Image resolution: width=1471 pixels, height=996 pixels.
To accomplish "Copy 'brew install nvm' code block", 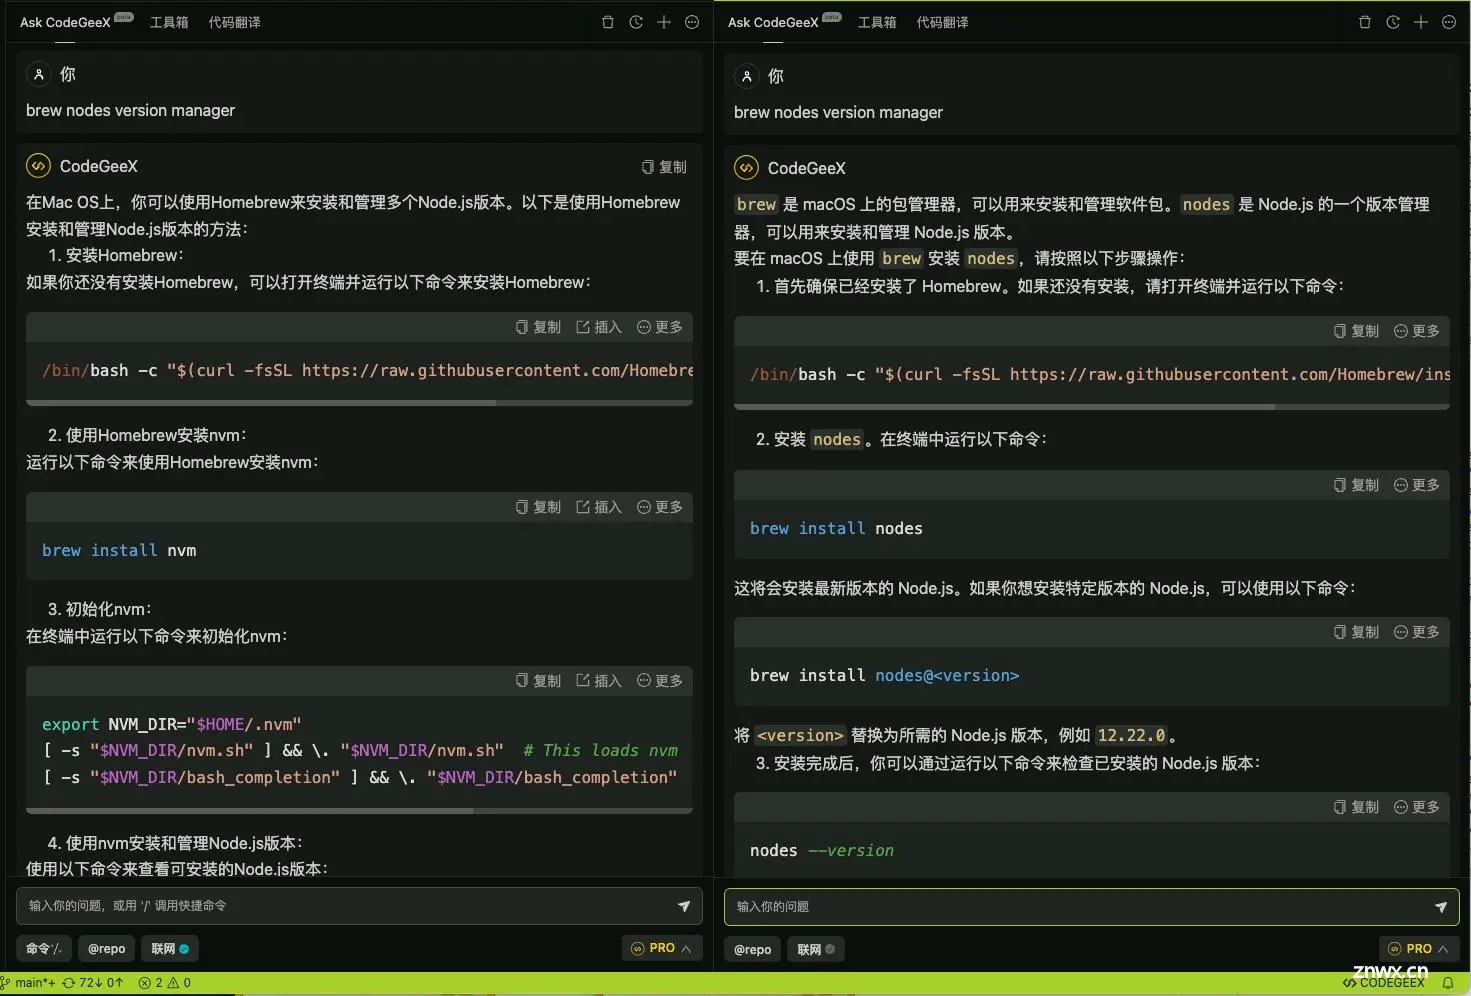I will click(538, 507).
